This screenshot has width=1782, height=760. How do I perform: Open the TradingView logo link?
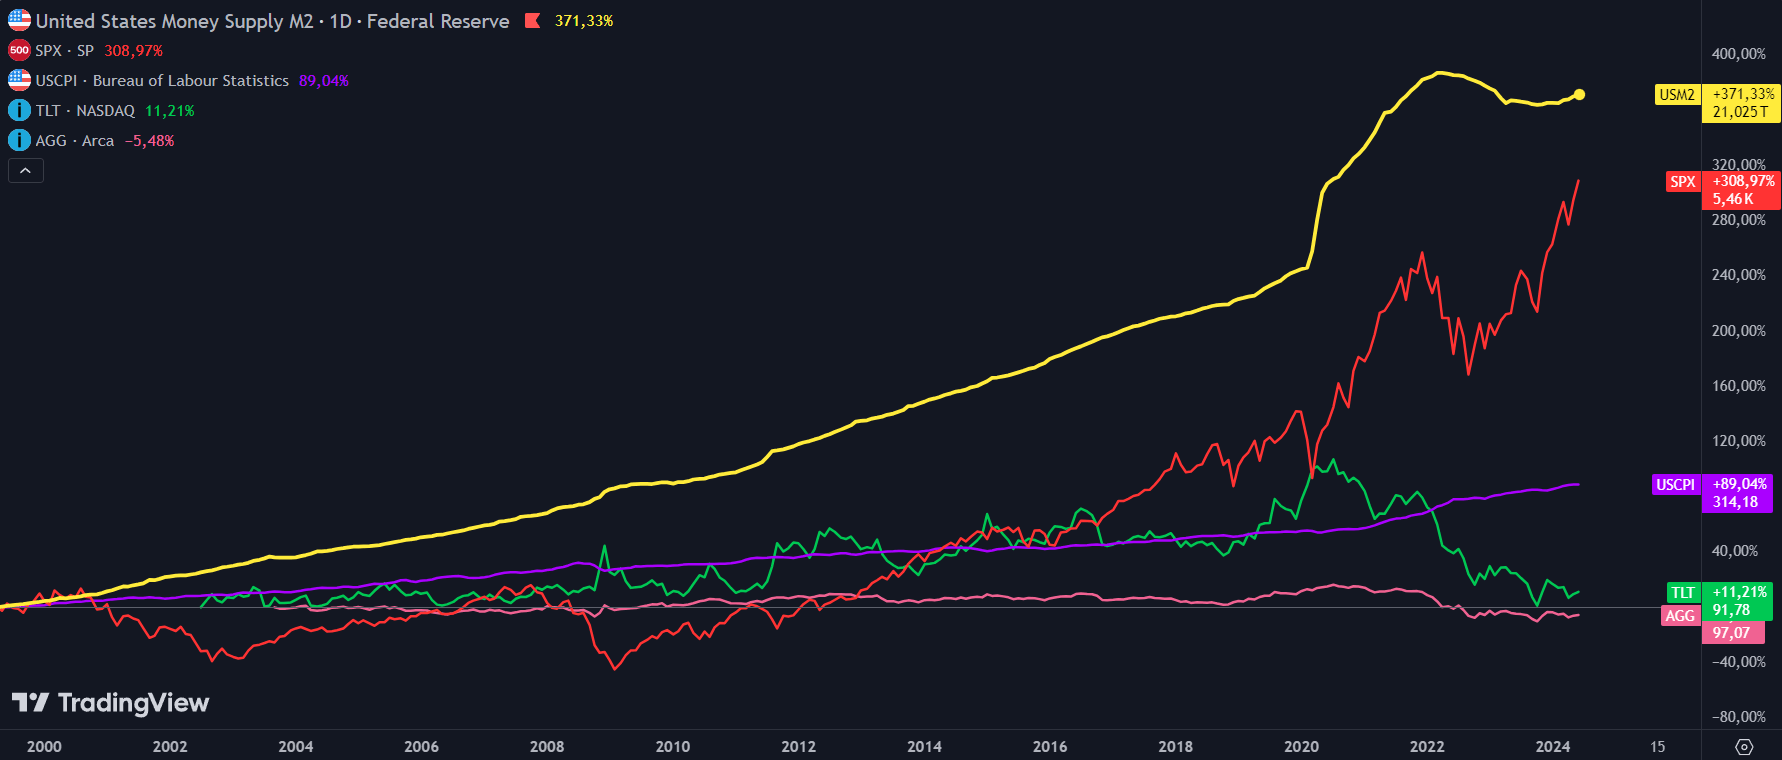pyautogui.click(x=110, y=703)
